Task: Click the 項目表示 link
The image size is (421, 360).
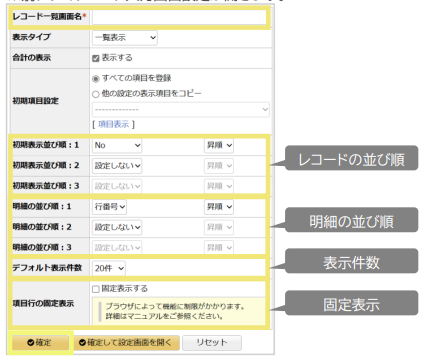Action: tap(114, 124)
